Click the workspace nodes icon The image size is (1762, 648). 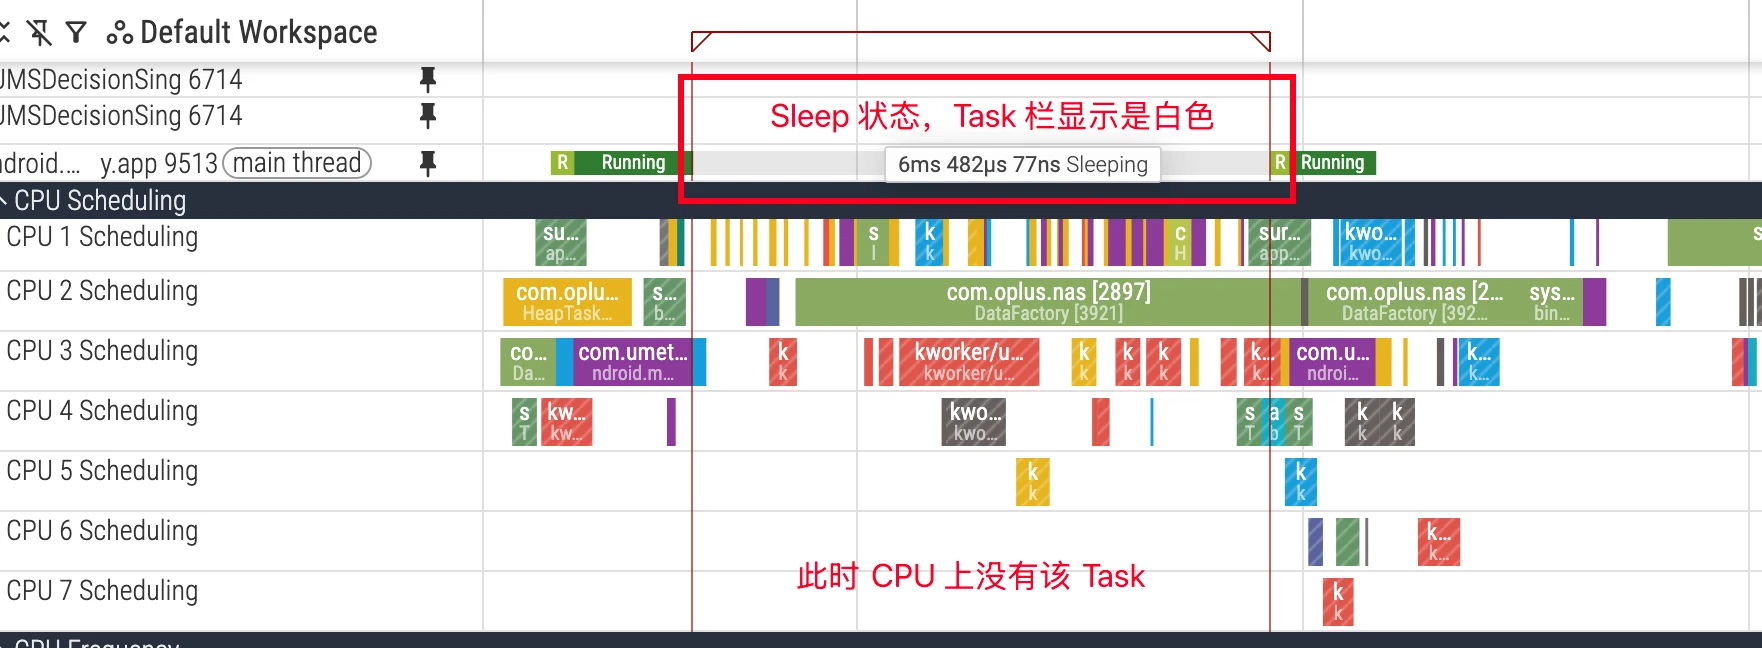(120, 33)
